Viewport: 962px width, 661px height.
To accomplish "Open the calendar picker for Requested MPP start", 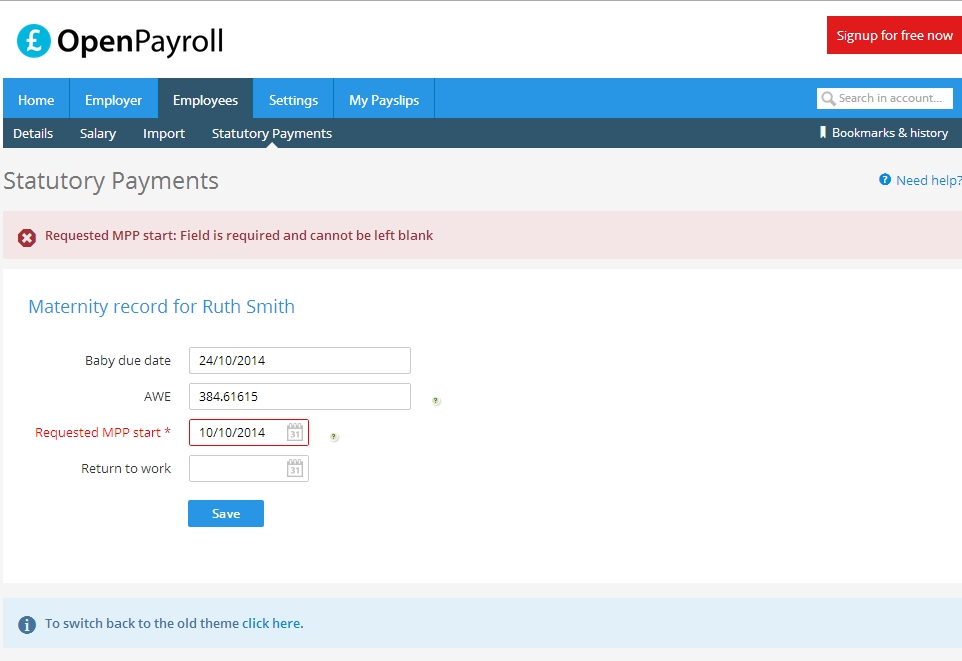I will click(x=295, y=432).
